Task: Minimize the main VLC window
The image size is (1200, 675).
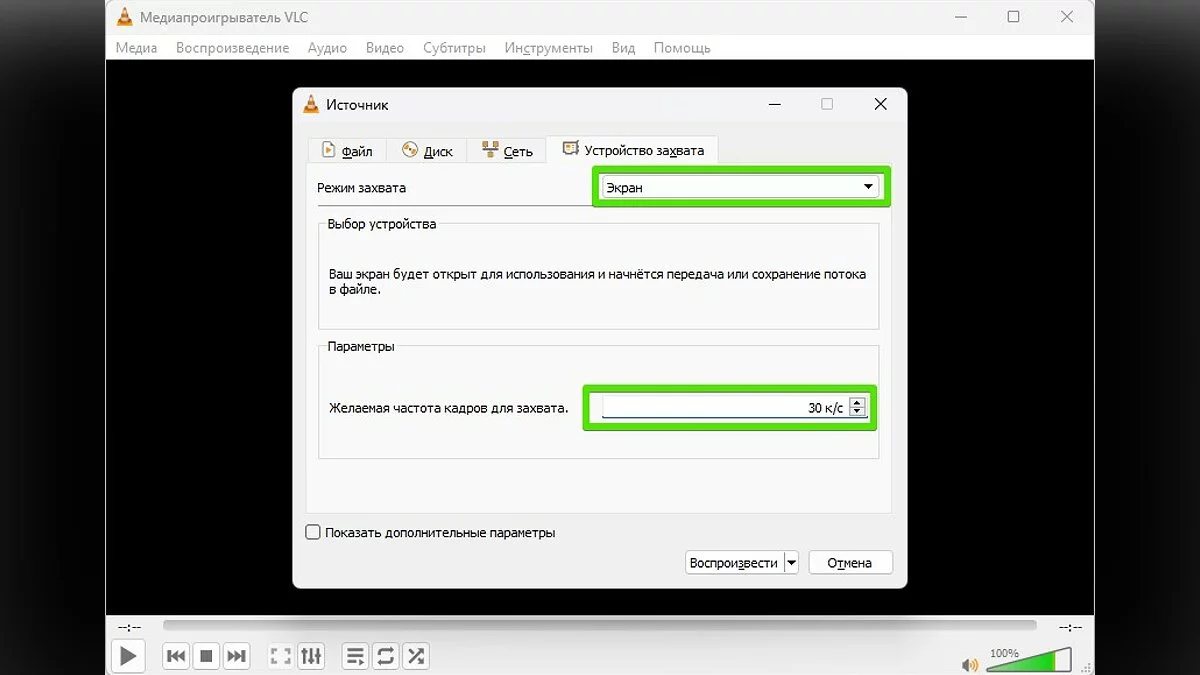Action: (x=962, y=16)
